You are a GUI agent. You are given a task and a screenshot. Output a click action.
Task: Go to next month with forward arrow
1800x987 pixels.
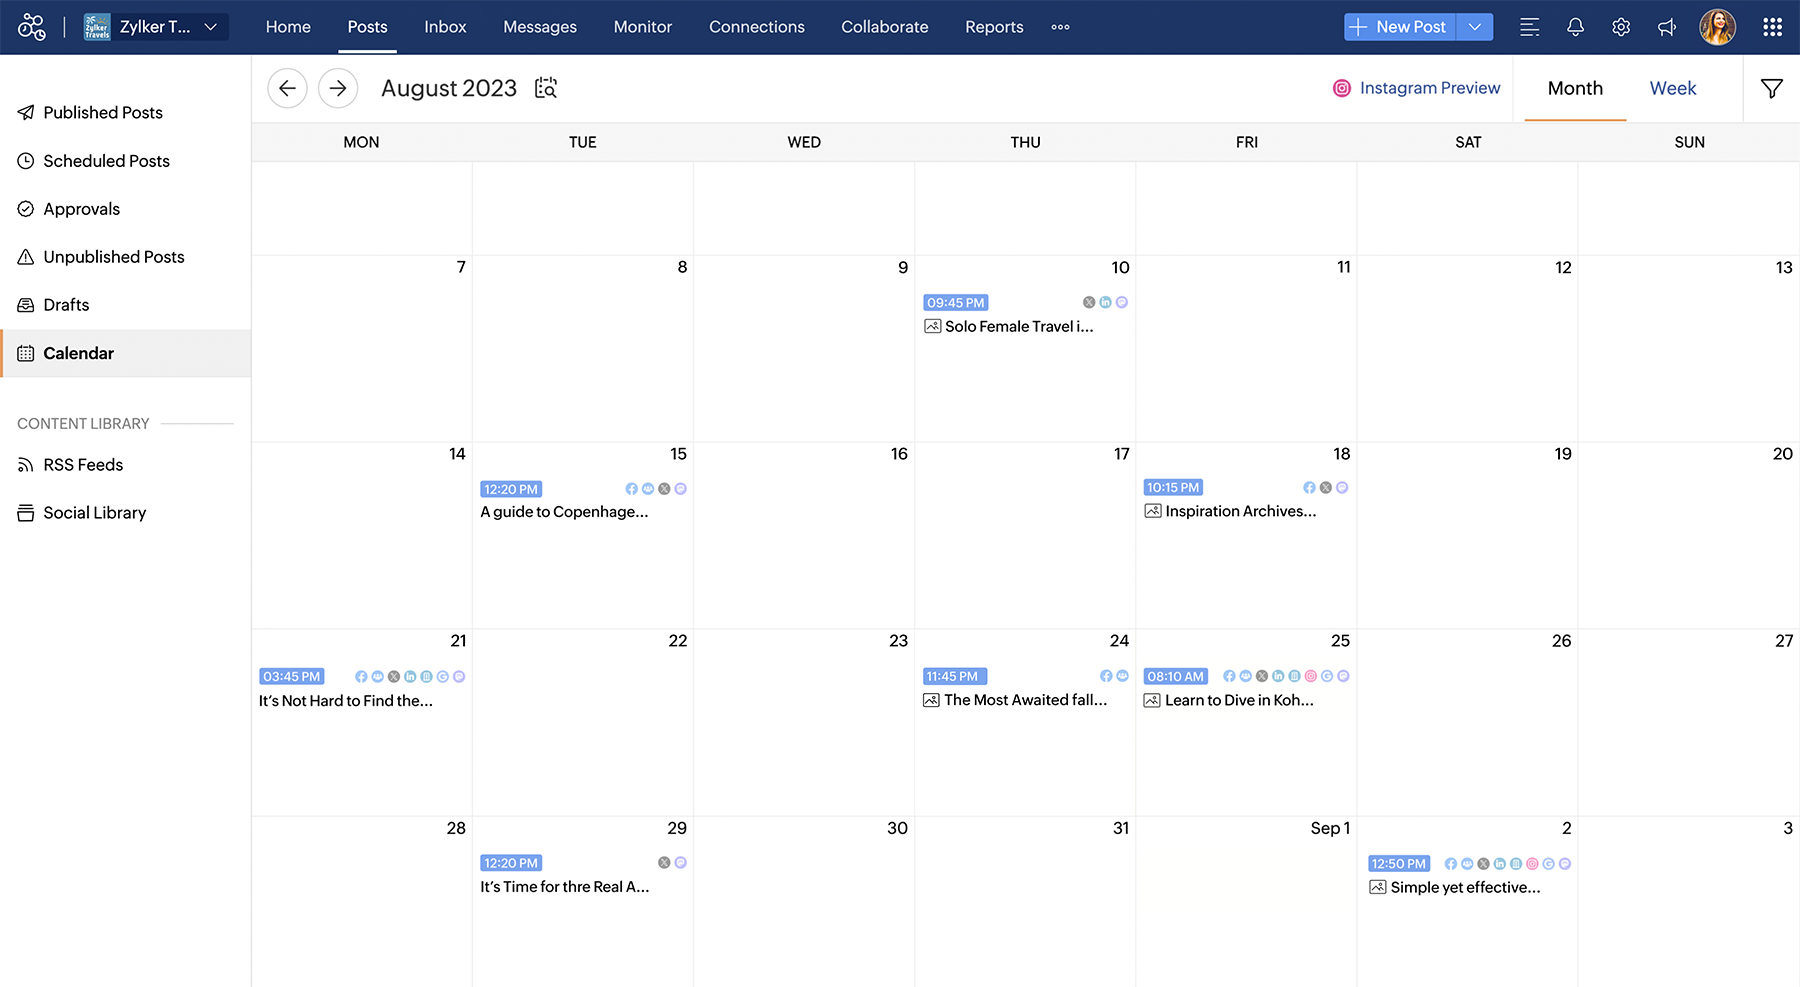(338, 88)
